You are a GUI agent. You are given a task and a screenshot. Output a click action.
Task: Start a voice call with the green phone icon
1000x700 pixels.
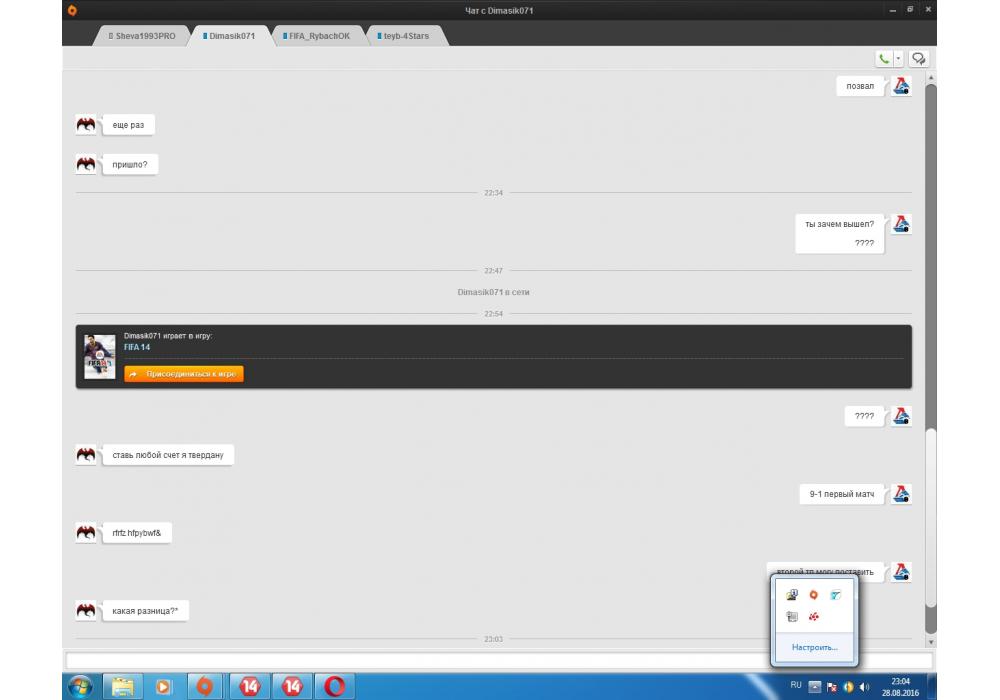pos(885,59)
